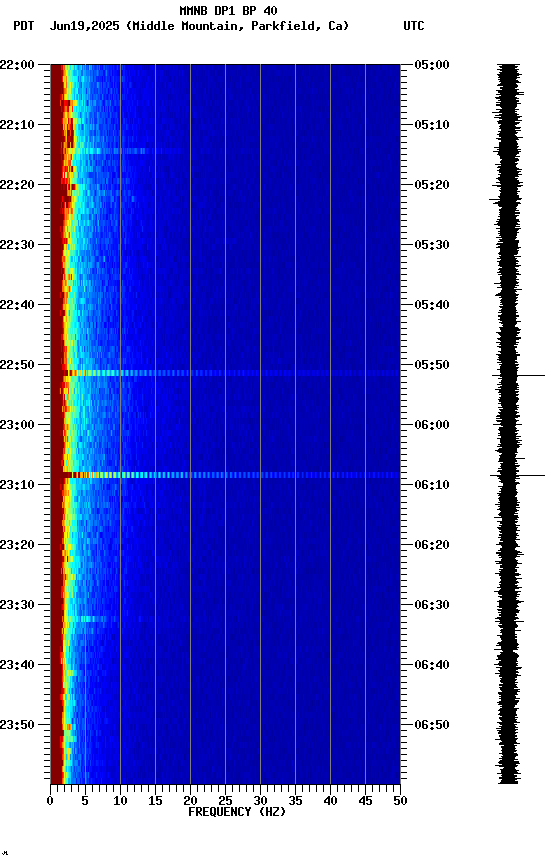This screenshot has height=864, width=552.
Task: Click the short spectral streak near 22:14 PDT
Action: 107,150
